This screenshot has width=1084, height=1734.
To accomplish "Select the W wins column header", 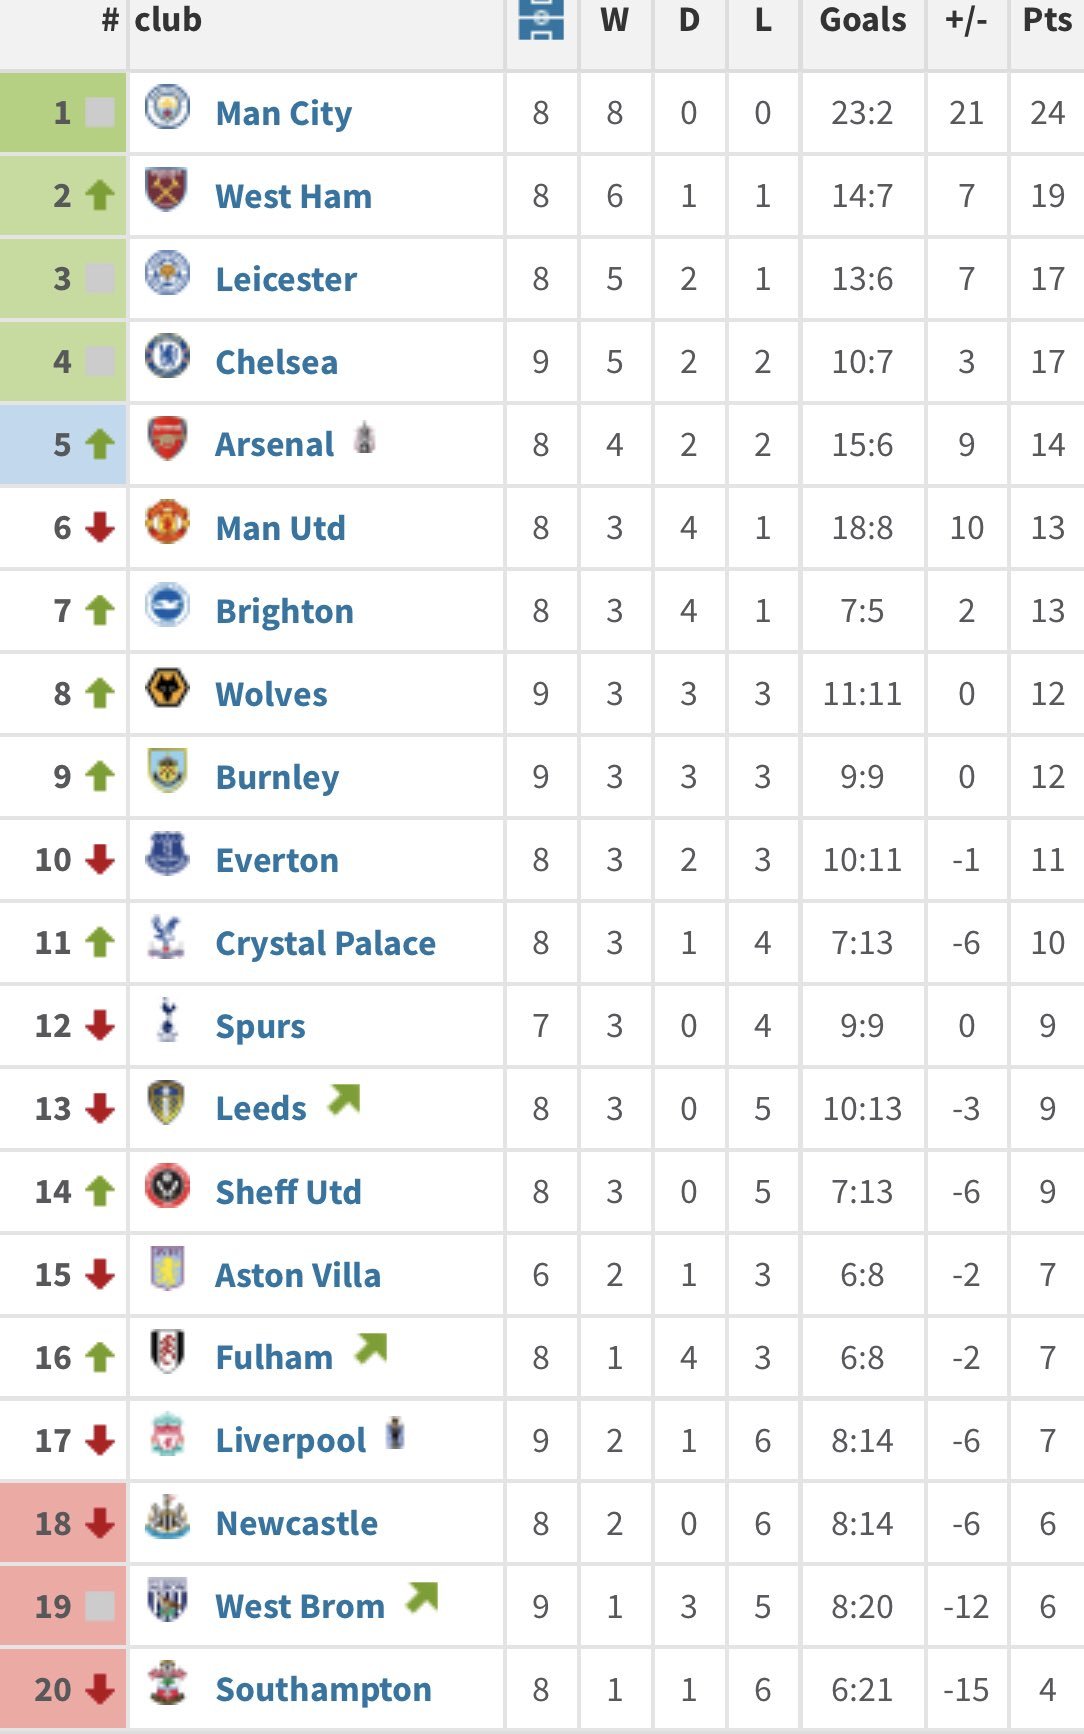I will 615,19.
